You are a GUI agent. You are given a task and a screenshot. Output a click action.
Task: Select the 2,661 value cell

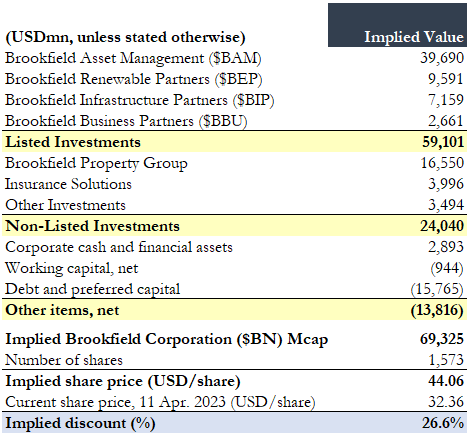click(x=446, y=121)
